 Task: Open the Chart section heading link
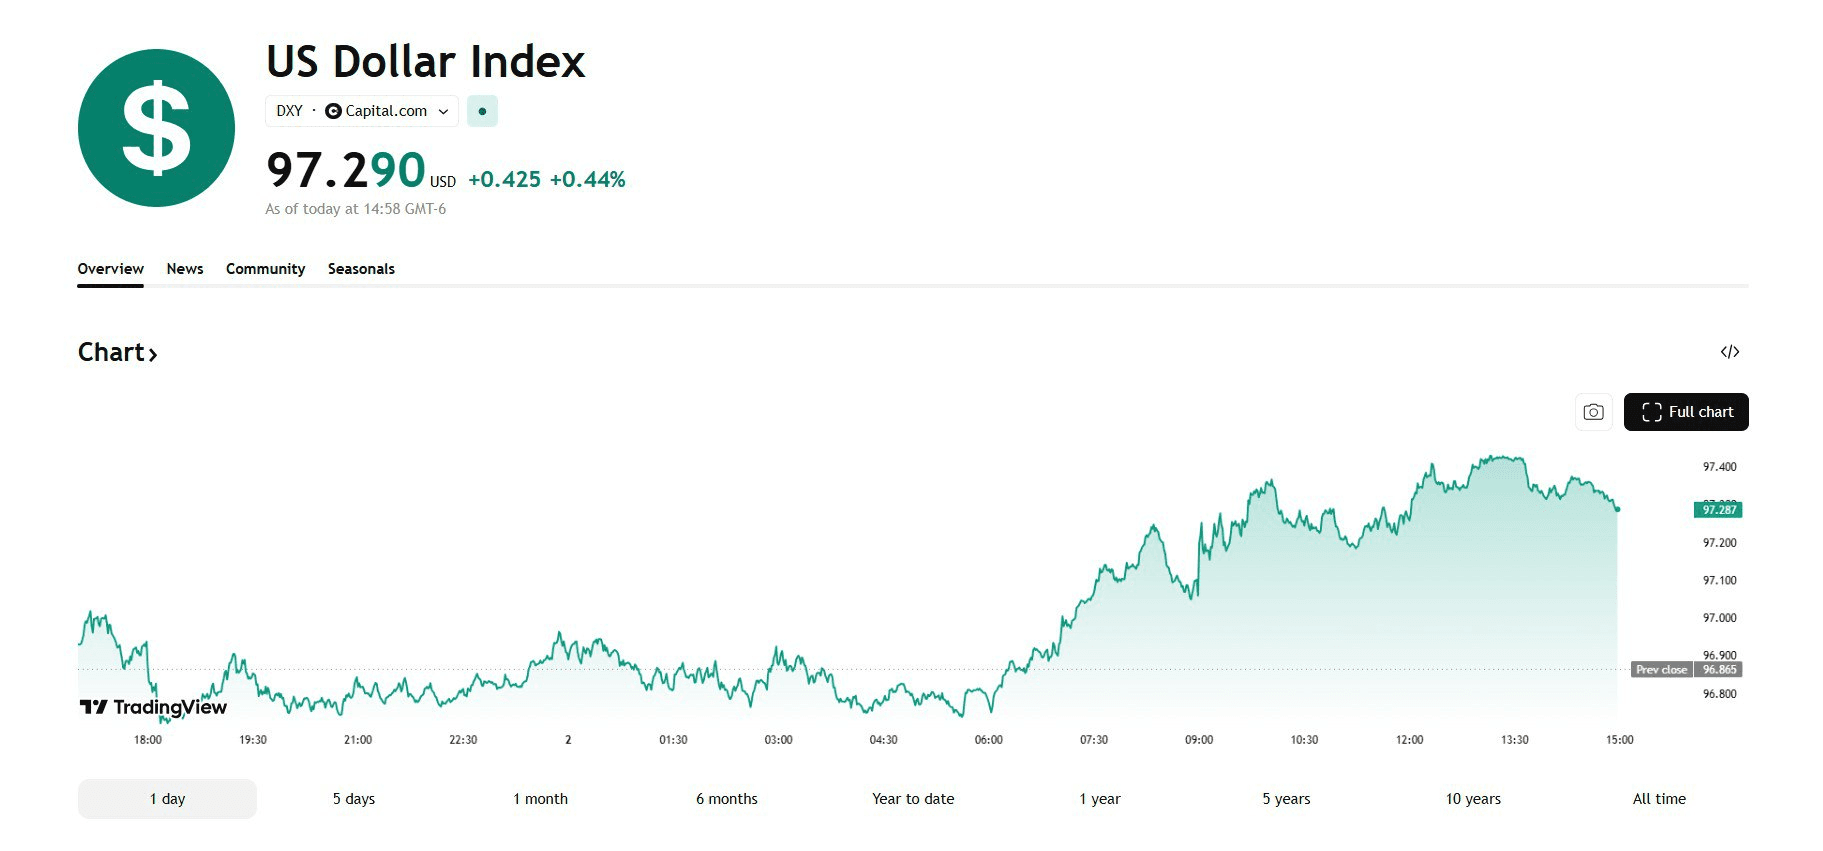tap(117, 352)
